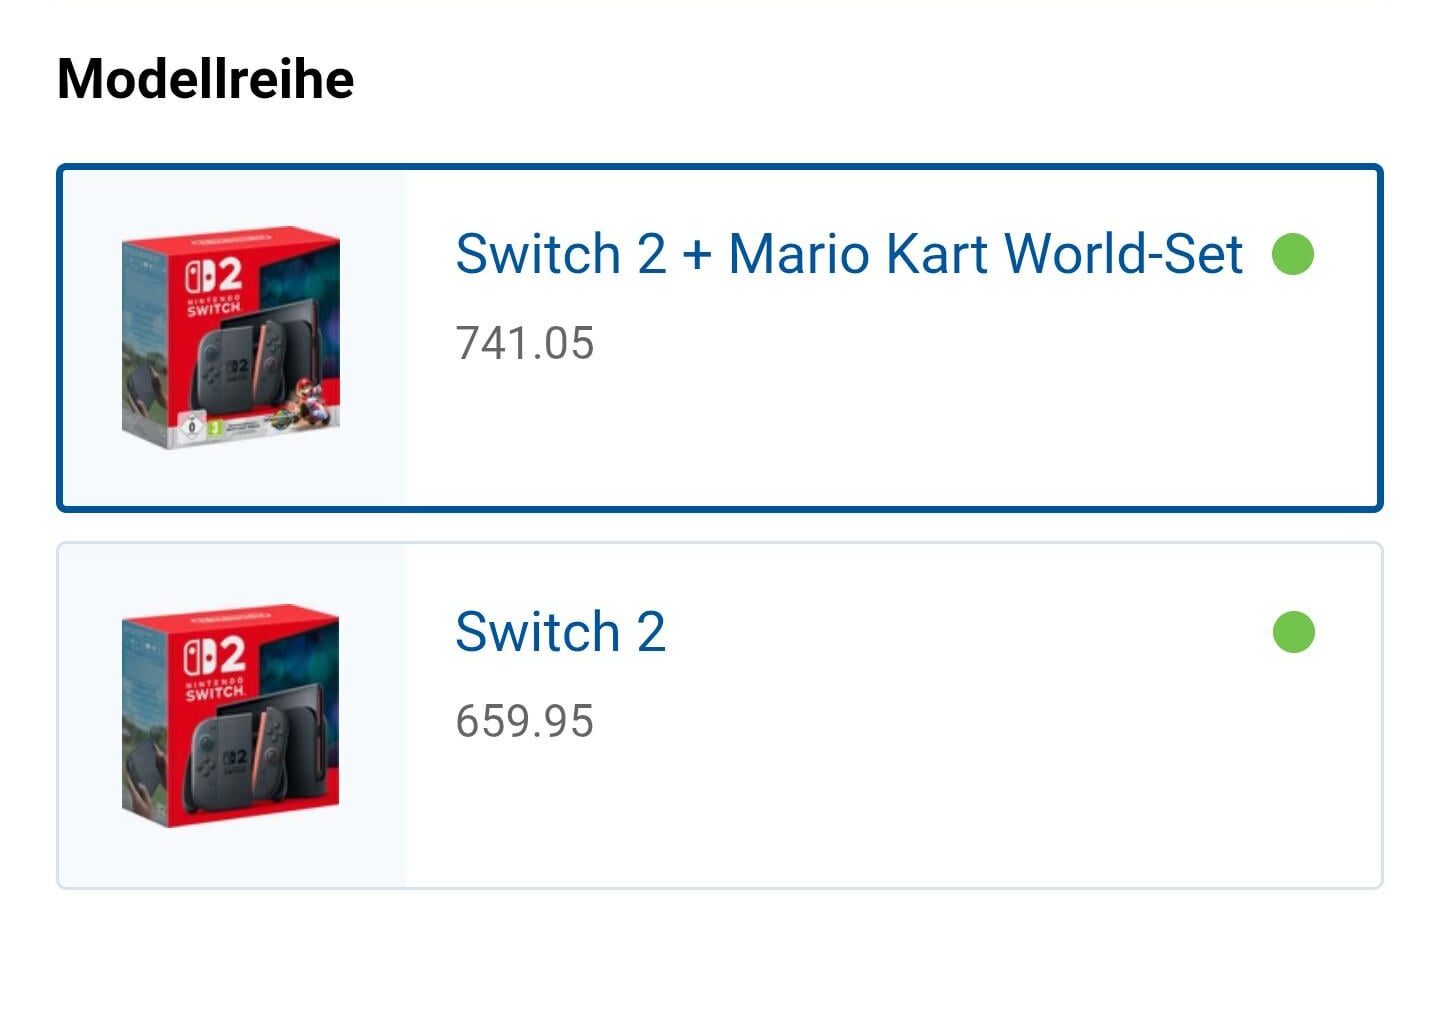Select the Switch 2 model card

(720, 715)
